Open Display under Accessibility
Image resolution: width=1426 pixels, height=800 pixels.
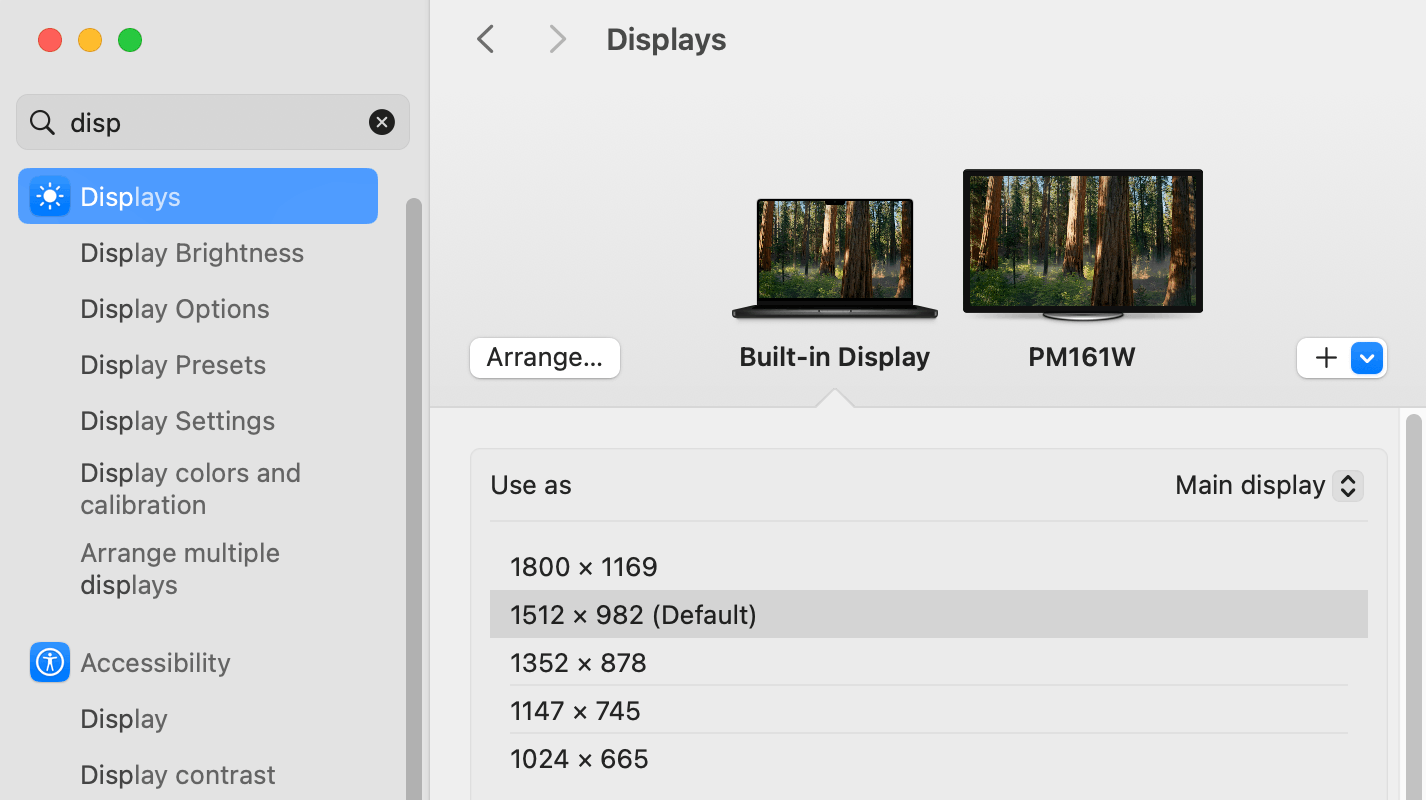coord(124,719)
